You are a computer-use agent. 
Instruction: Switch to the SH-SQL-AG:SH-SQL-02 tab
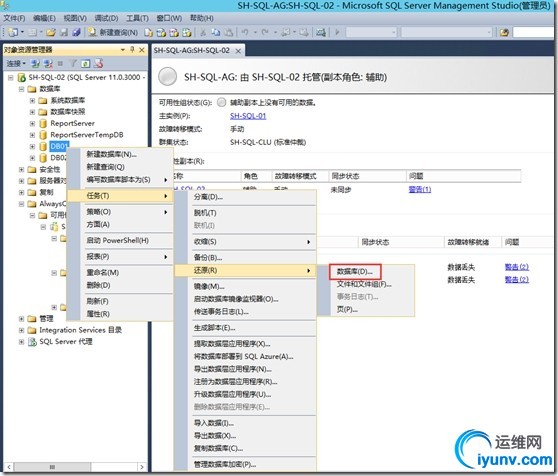point(192,51)
